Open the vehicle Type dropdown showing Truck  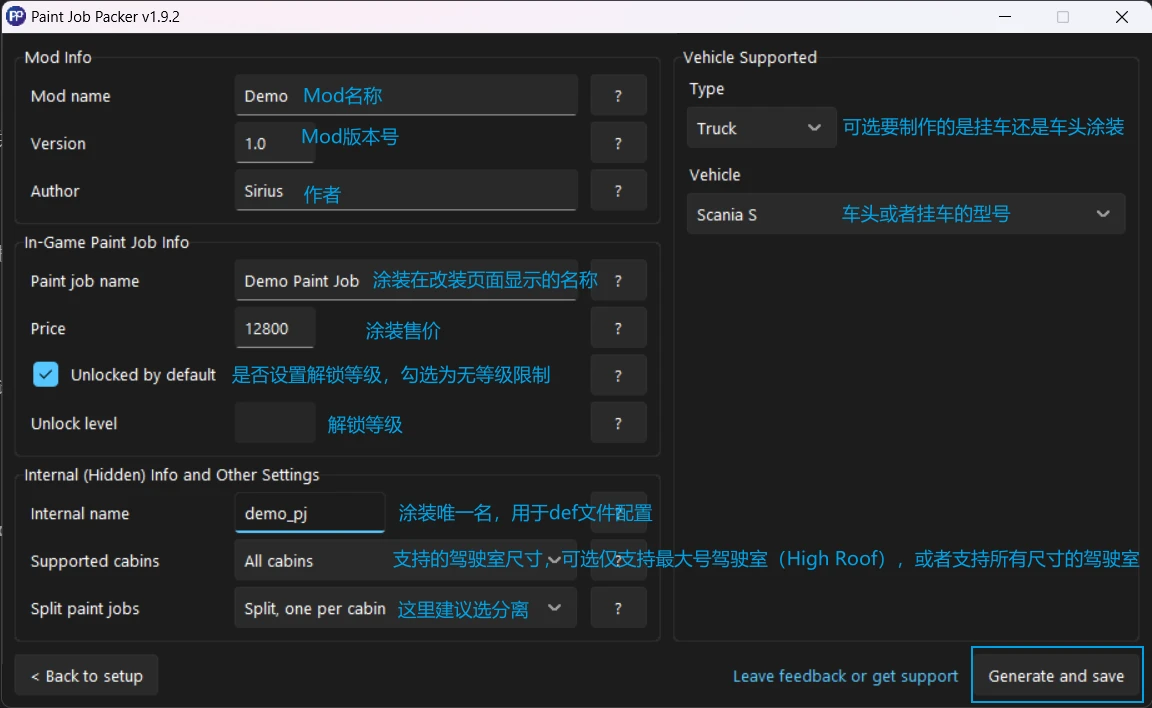761,128
